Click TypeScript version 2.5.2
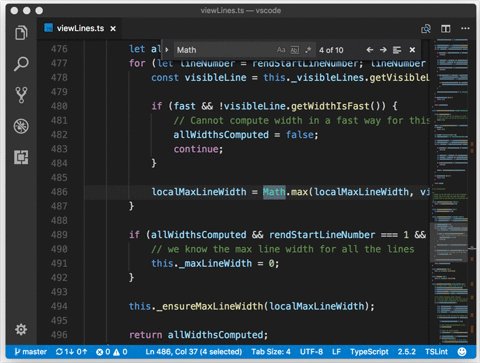 [x=407, y=352]
